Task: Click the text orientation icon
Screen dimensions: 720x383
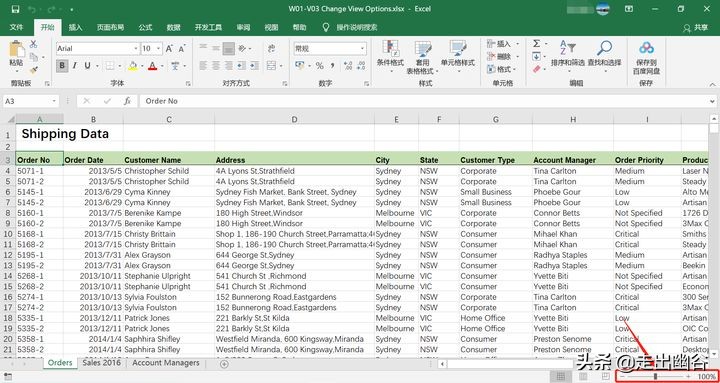Action: click(243, 48)
